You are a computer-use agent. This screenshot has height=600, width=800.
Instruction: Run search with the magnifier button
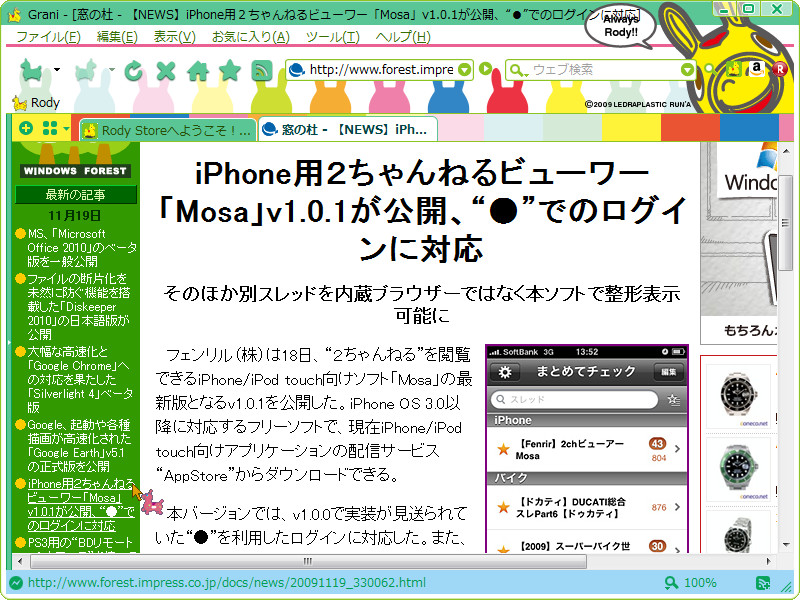[x=709, y=68]
